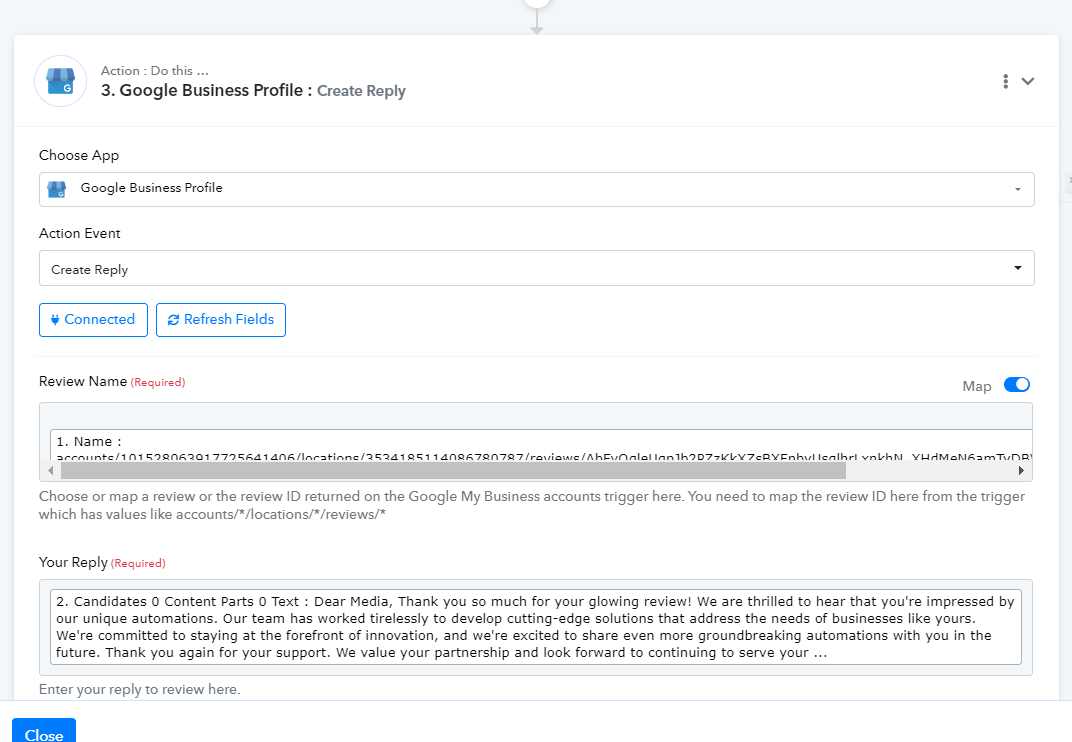Click the Review Name horizontal scrollbar thumb
1072x742 pixels.
[453, 471]
